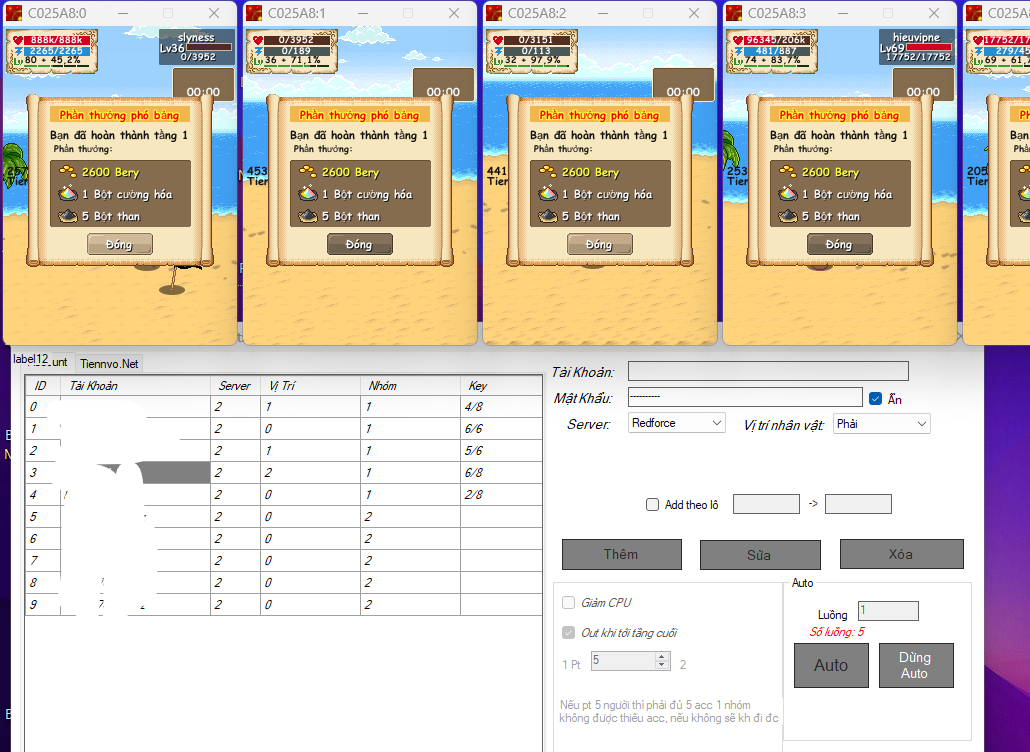Enable the Add theo lô checkbox
Viewport: 1030px width, 752px height.
[x=653, y=505]
